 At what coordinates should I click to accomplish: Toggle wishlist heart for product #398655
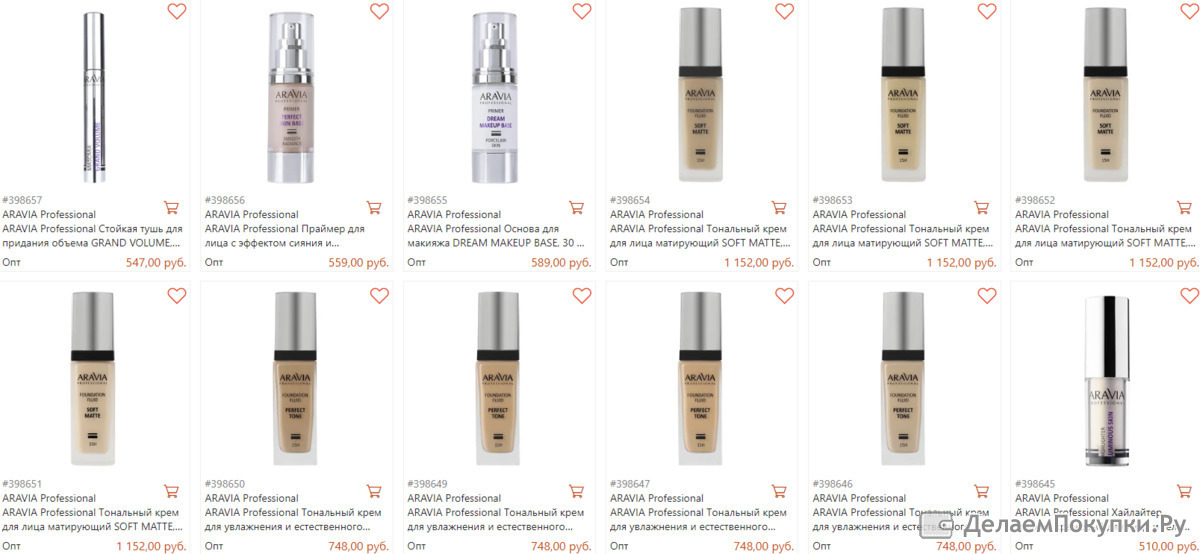point(582,12)
